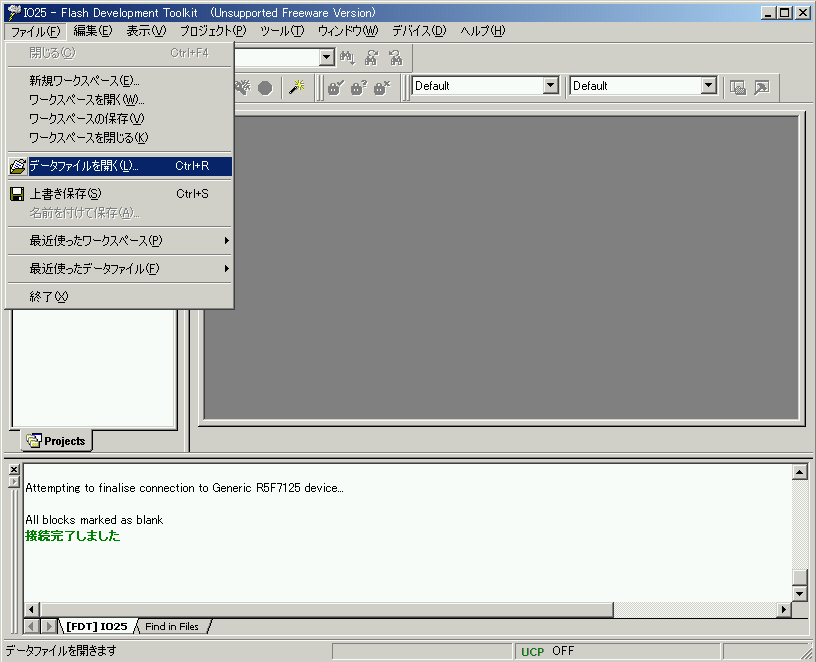This screenshot has height=662, width=816.
Task: Choose ワークスペースを閉じる(K) menu entry
Action: coord(120,137)
